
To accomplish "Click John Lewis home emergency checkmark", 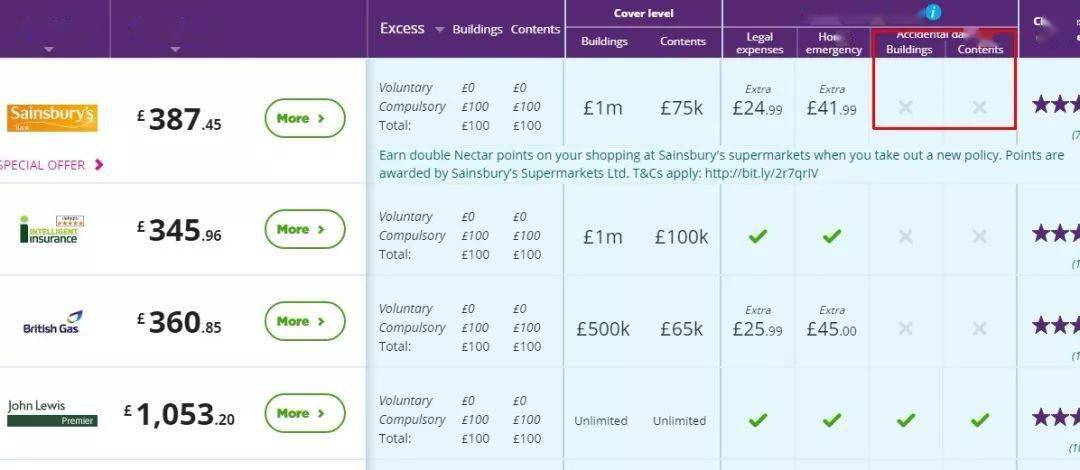I will coord(832,420).
